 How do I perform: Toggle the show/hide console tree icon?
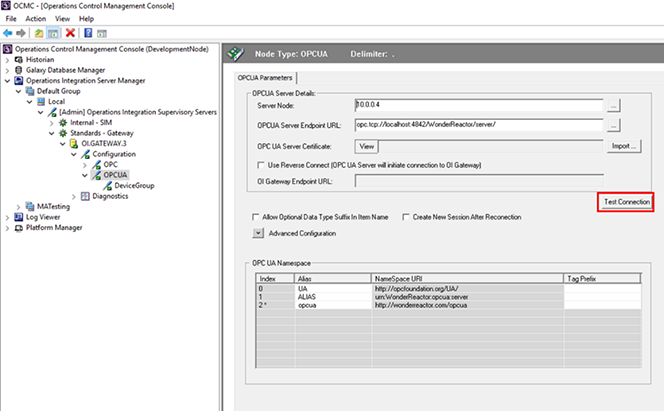53,33
